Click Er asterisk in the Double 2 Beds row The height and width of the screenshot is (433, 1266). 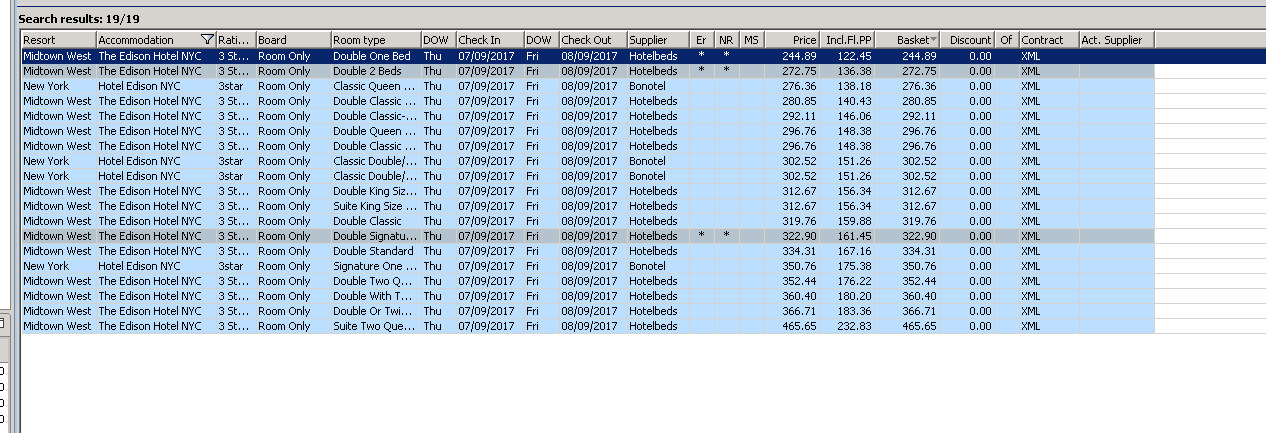[x=702, y=71]
